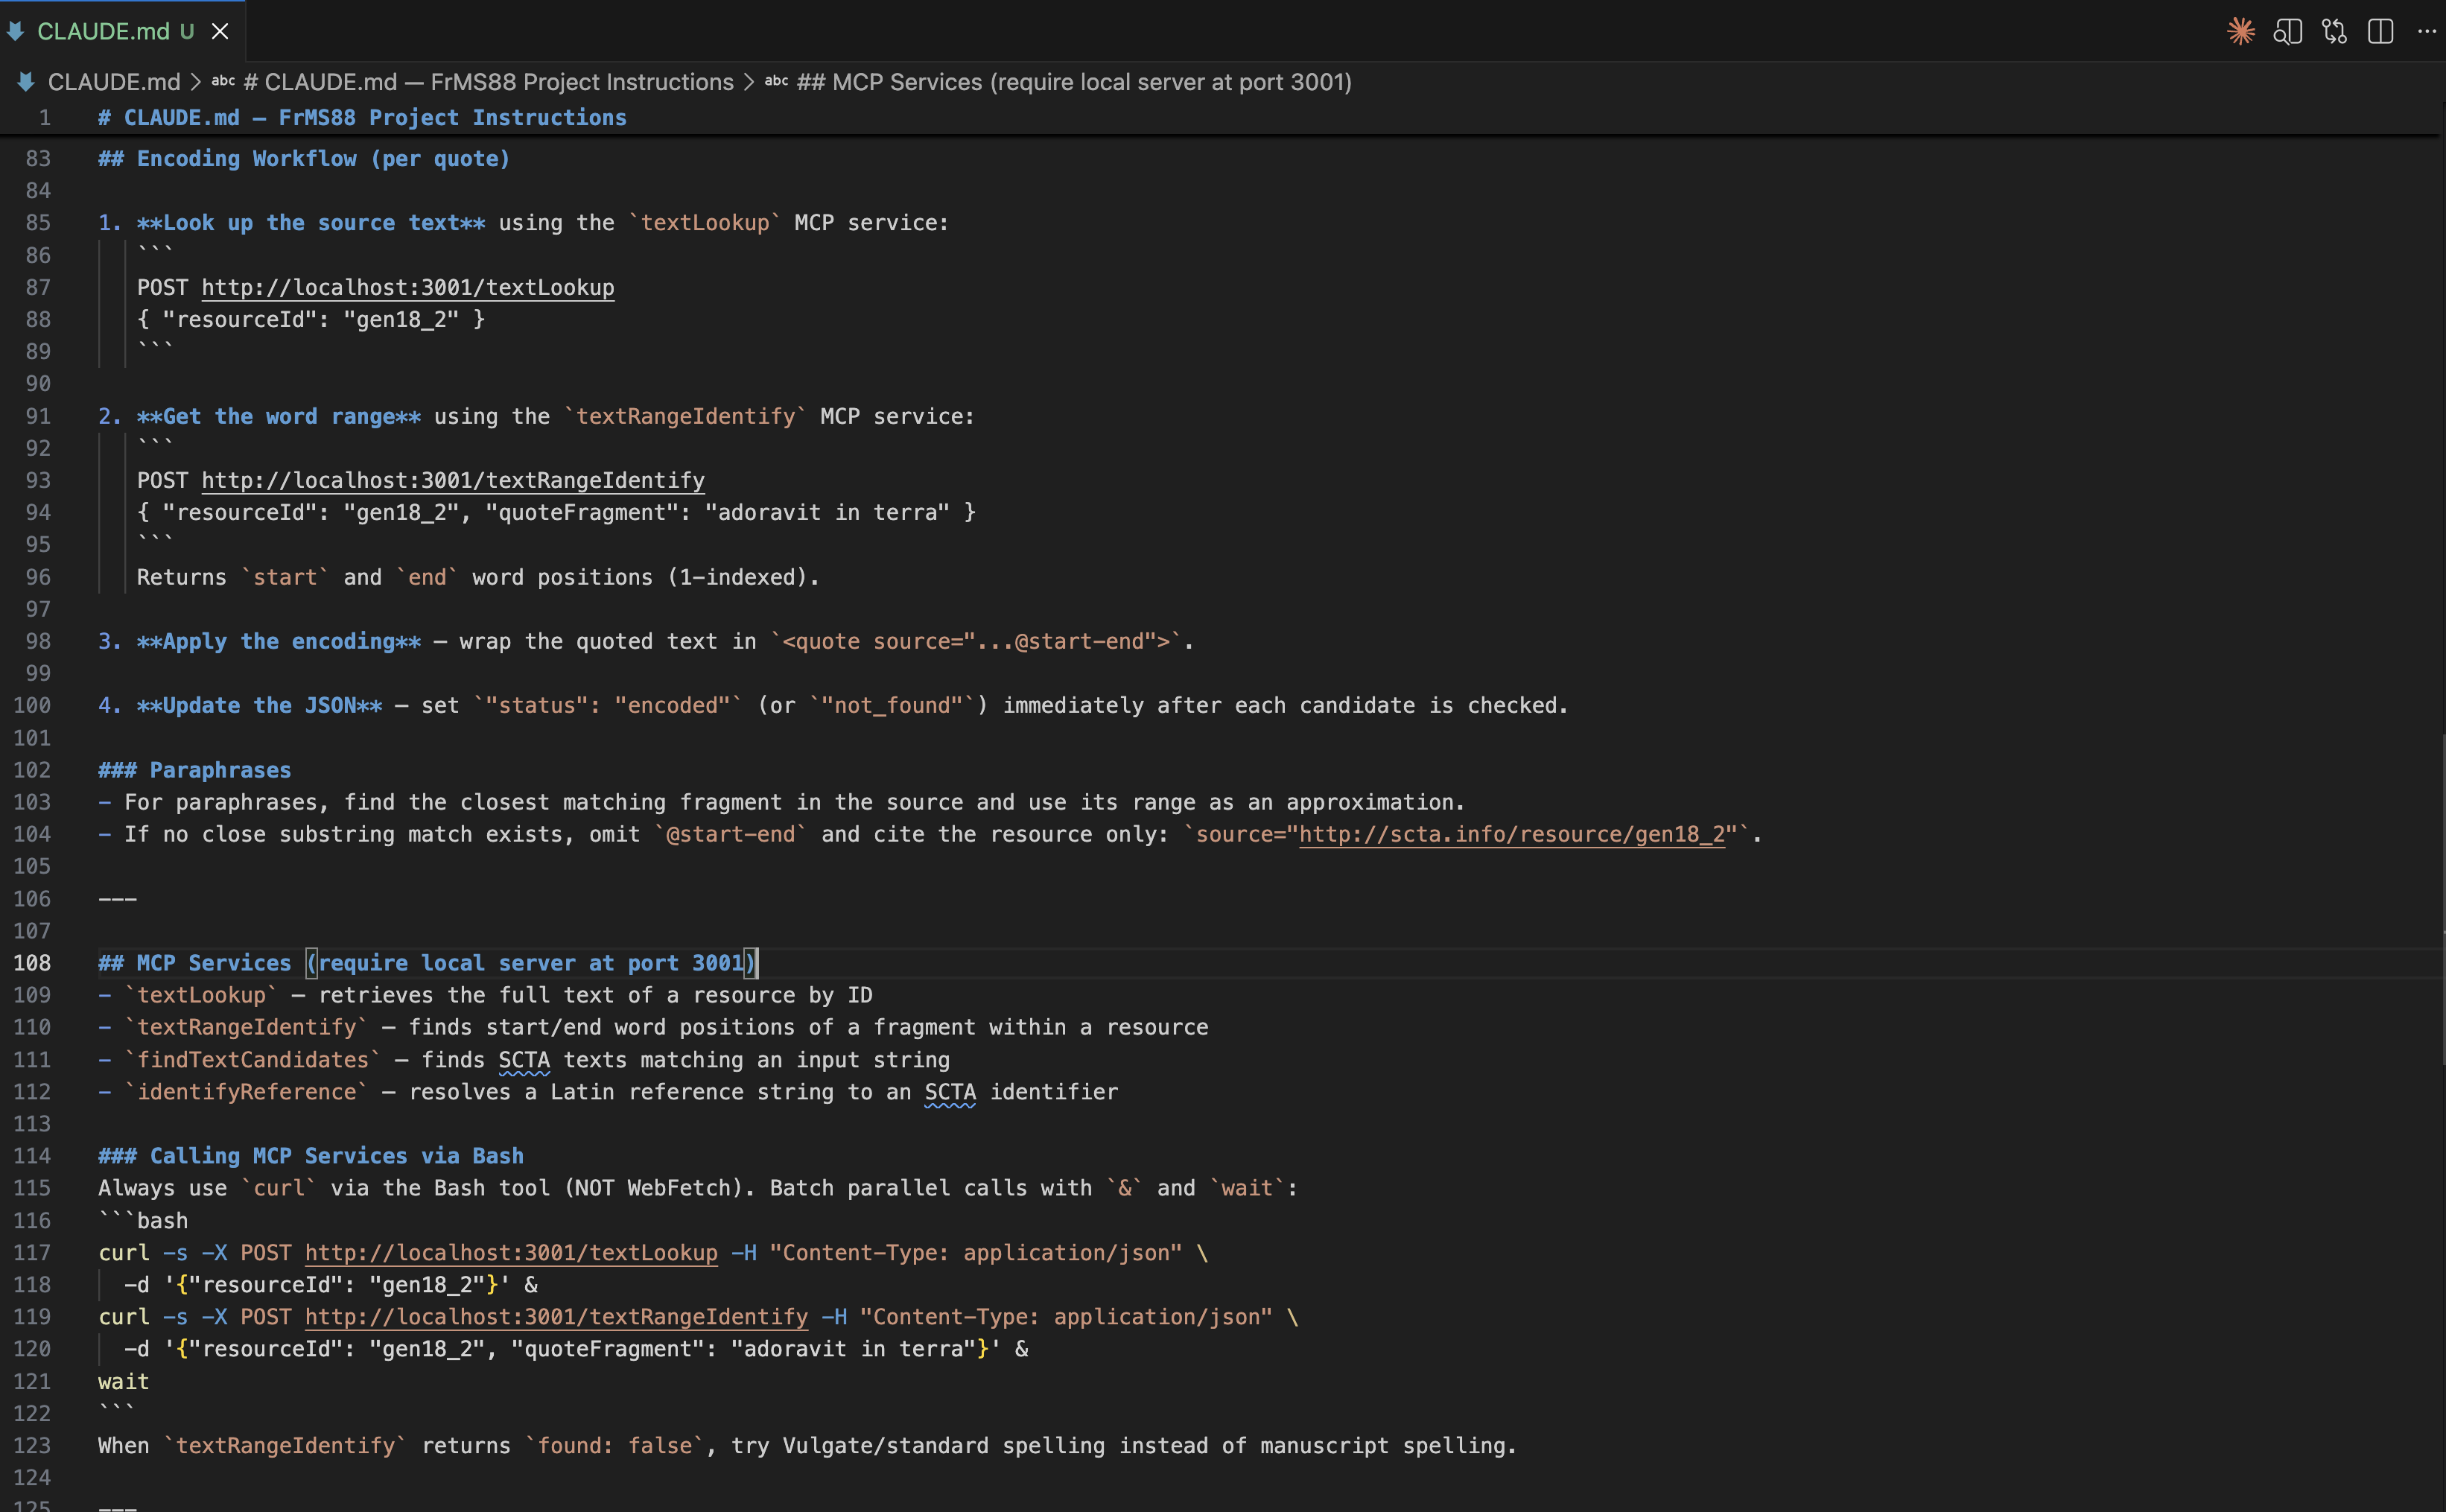Click the bold 'Apply the encoding' step

tap(279, 642)
